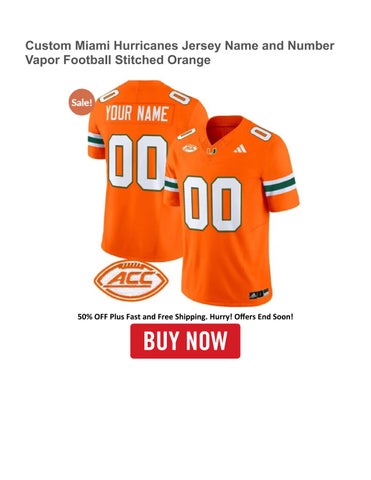Click the Adidas tag at jersey hem
Viewport: 371px width, 480px height.
click(x=259, y=294)
